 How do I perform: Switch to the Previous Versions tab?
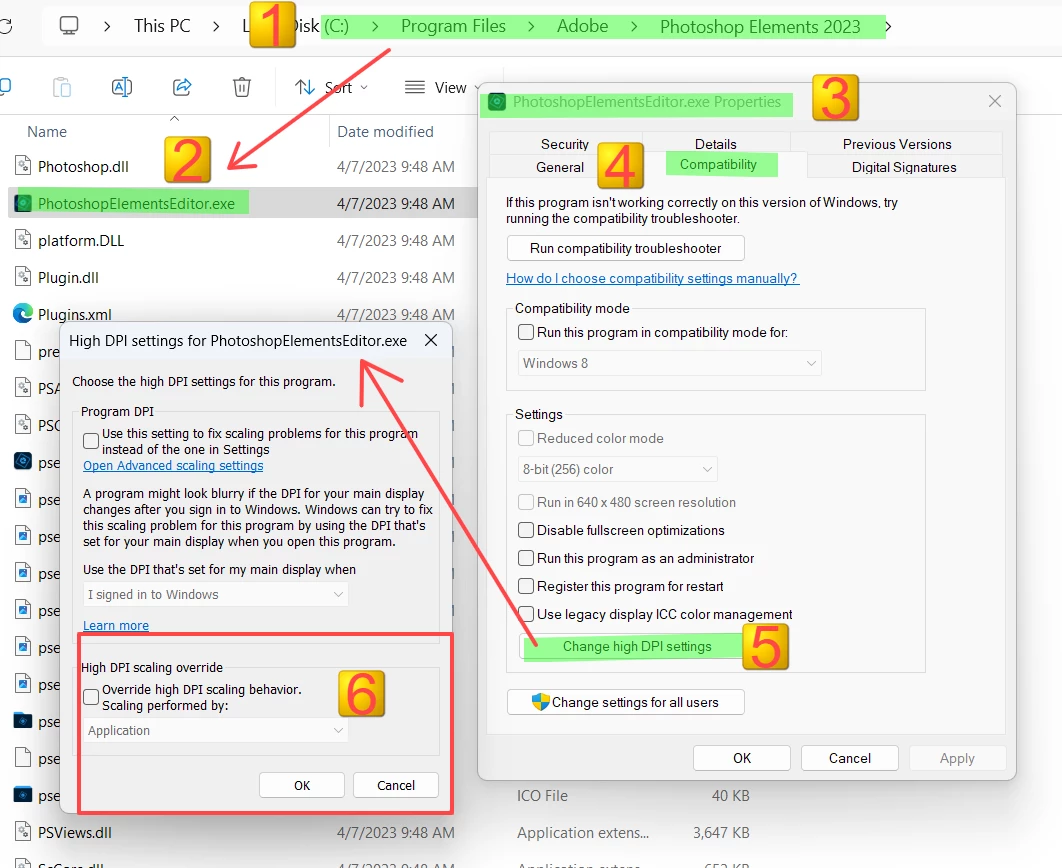[x=897, y=144]
